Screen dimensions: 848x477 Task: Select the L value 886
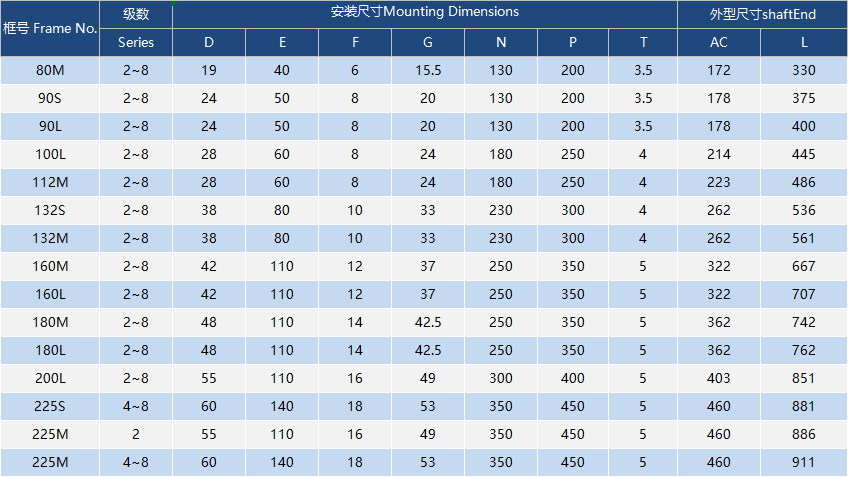pos(804,435)
